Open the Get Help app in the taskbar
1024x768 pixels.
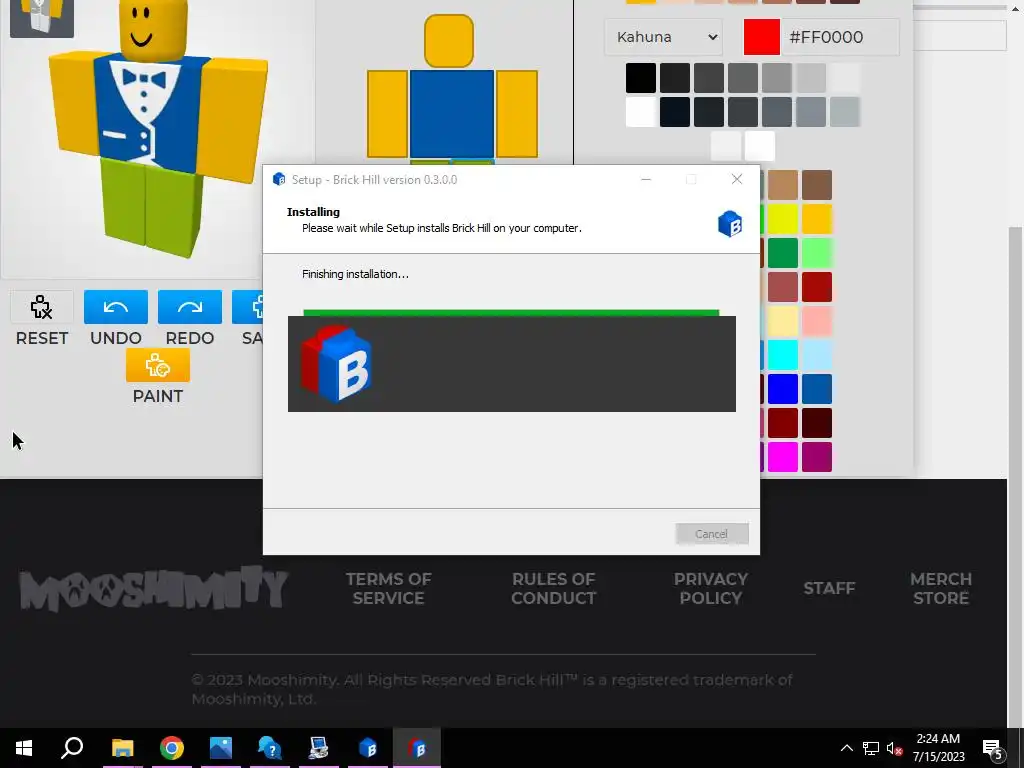point(270,748)
